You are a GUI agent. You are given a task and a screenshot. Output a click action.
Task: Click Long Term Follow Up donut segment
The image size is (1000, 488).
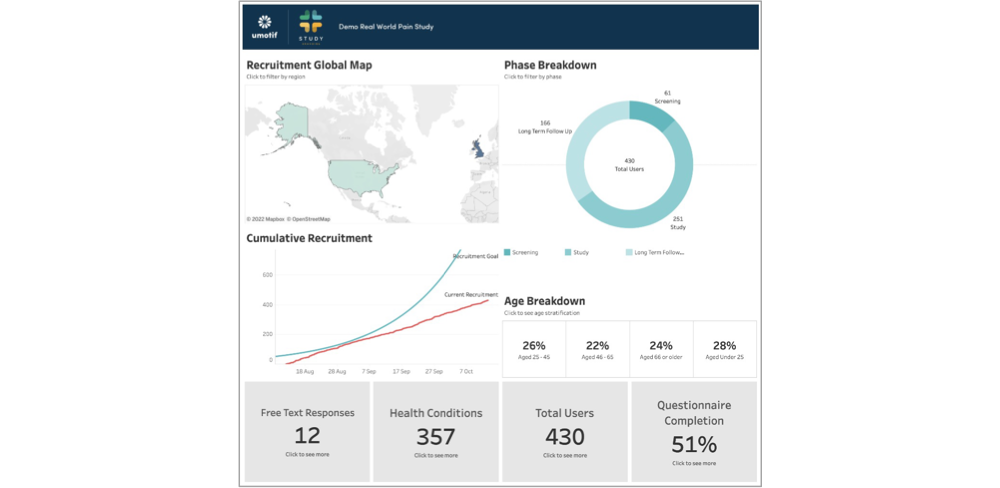(583, 150)
